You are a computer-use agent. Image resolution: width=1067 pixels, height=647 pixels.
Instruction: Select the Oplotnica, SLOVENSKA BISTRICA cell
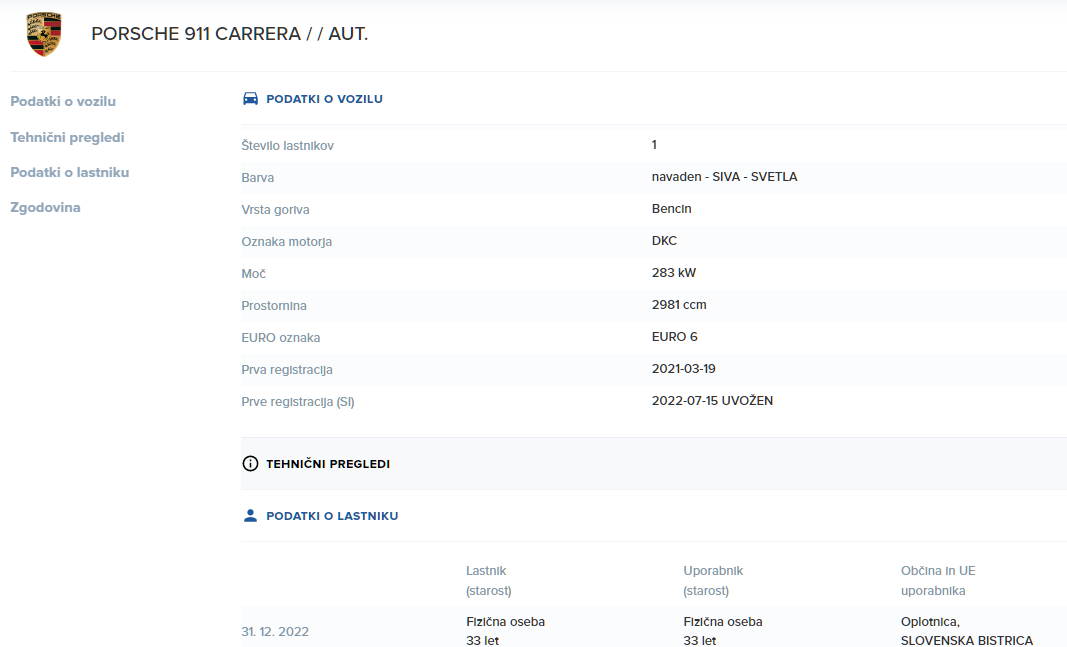[x=966, y=631]
